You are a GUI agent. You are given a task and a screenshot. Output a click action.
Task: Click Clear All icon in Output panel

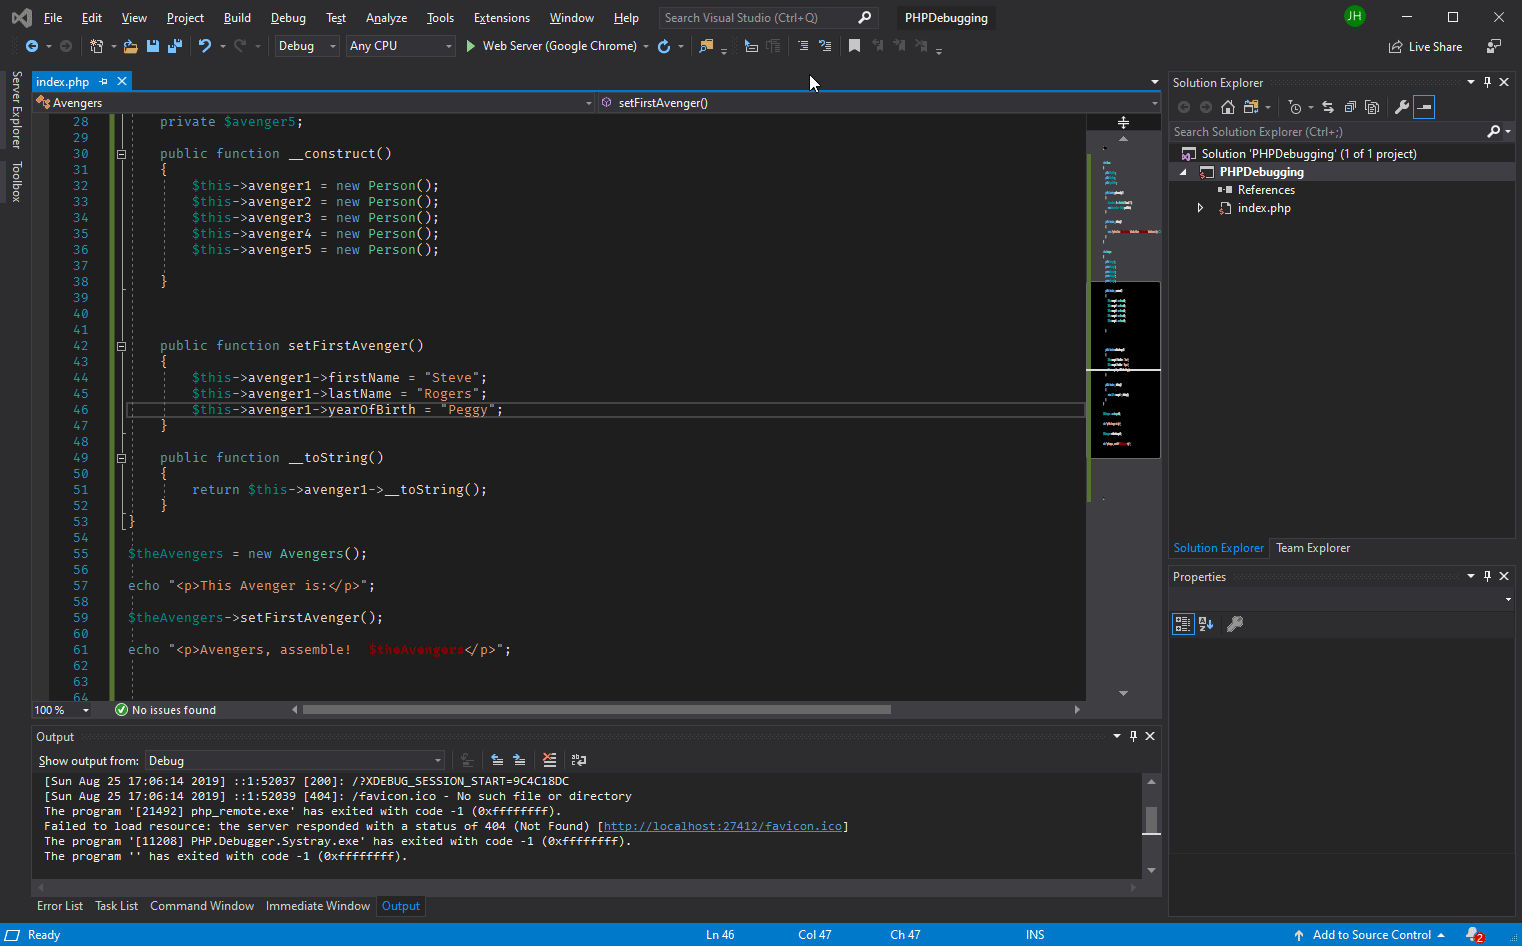549,760
